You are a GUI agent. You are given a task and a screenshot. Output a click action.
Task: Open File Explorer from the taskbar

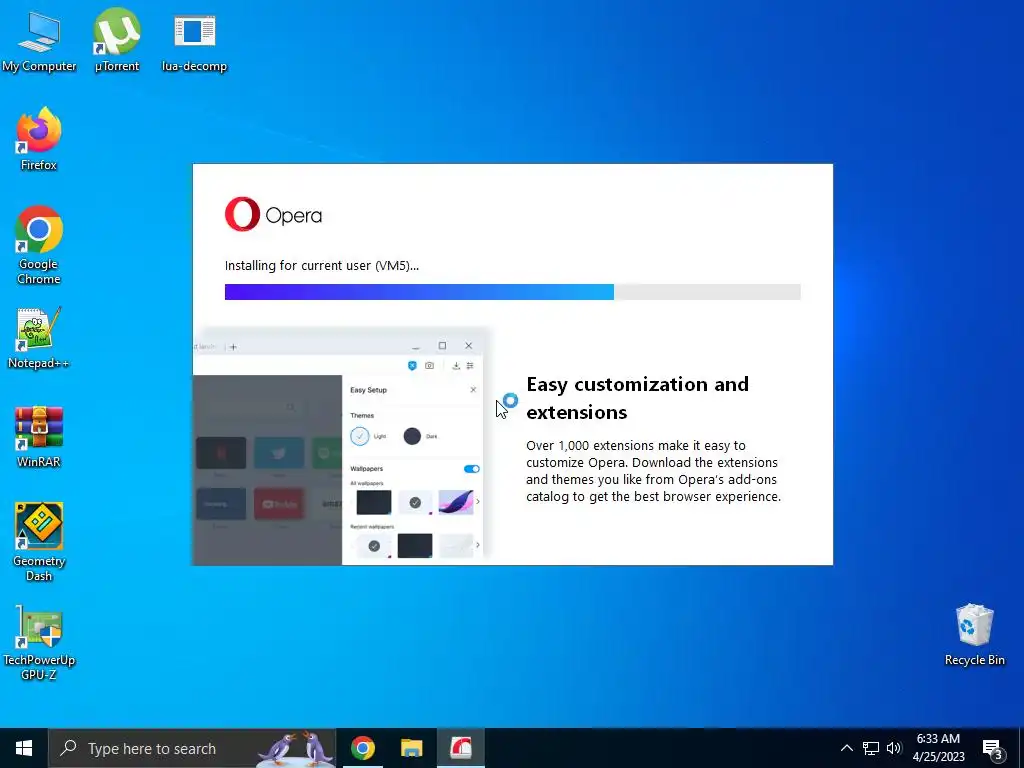tap(411, 748)
